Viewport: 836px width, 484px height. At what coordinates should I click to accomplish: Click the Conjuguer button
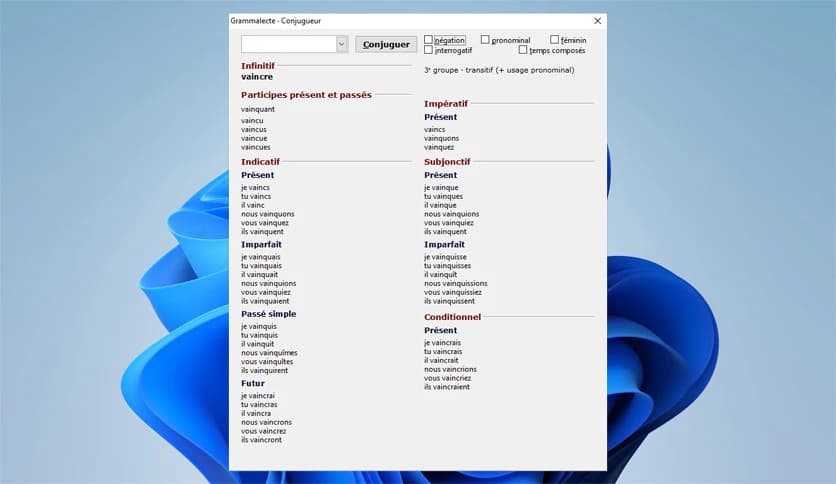(386, 44)
